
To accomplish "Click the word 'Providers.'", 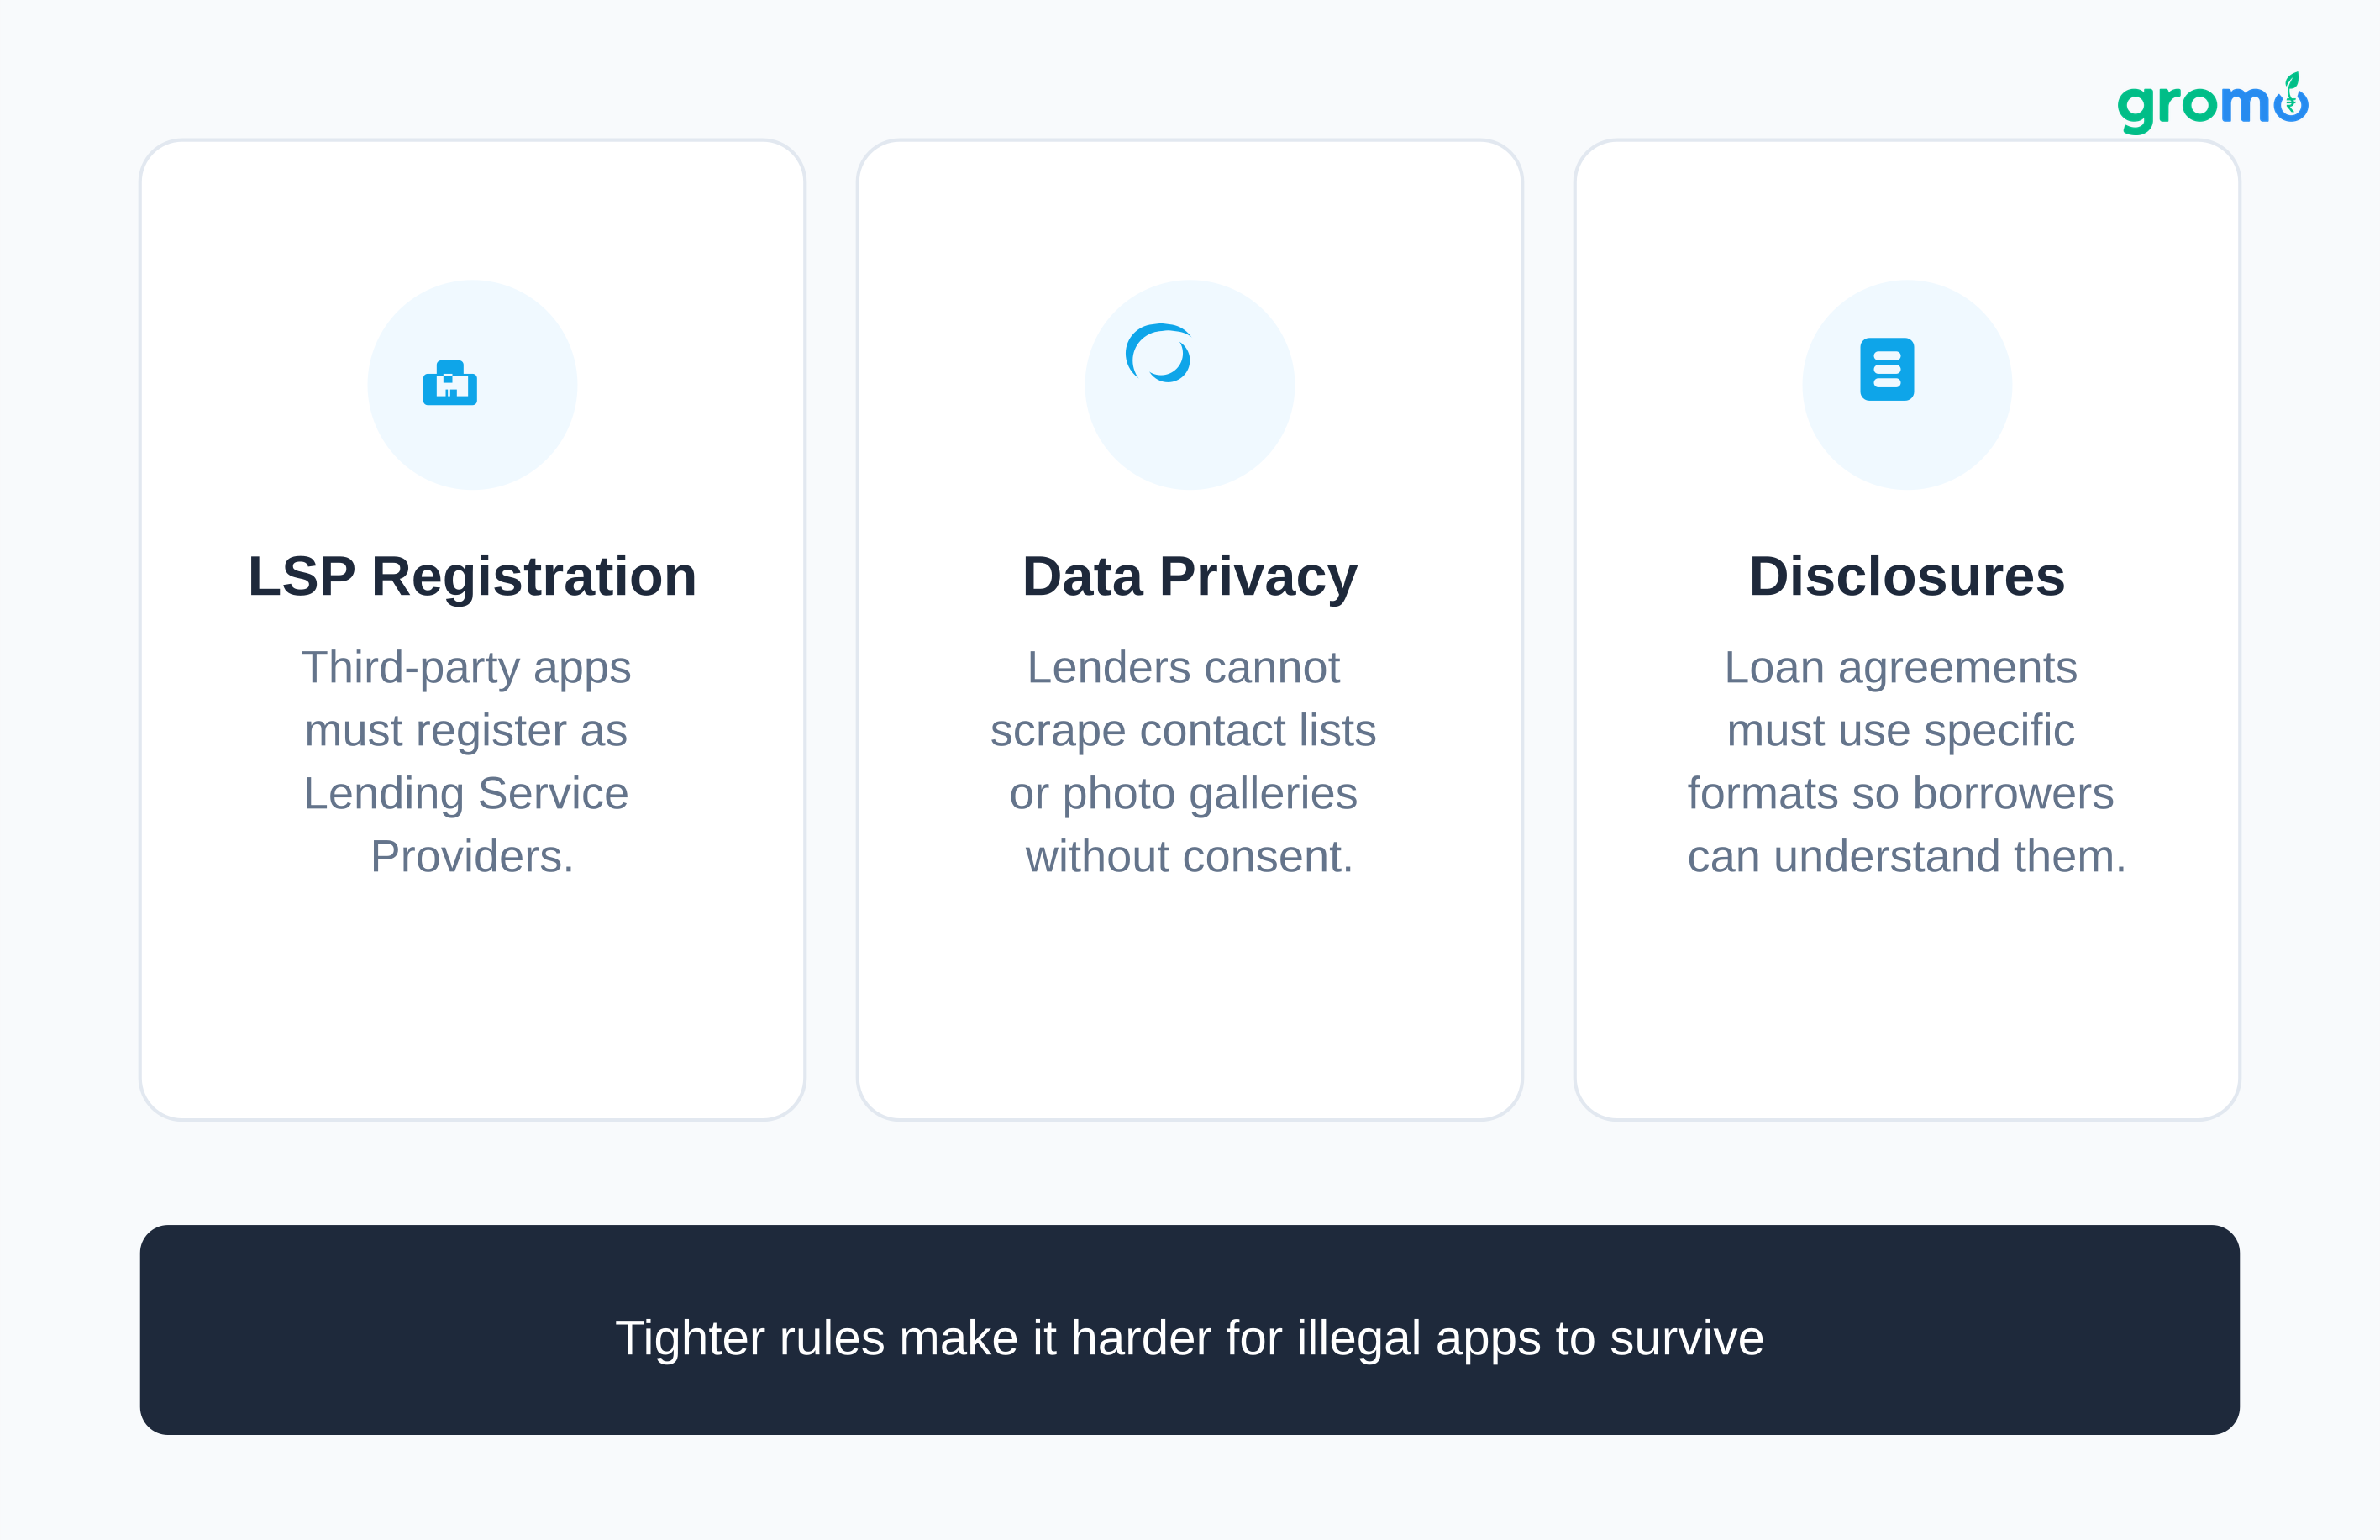I will tap(472, 857).
